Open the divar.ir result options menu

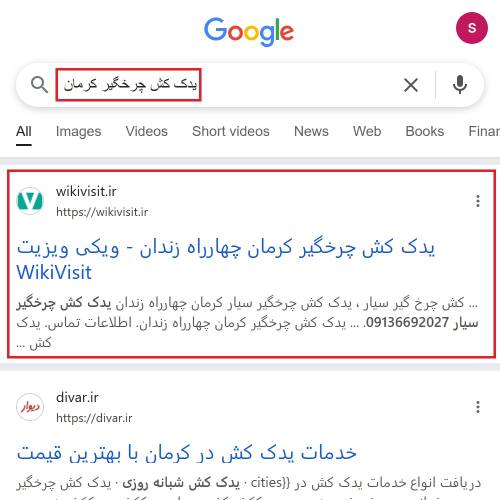tap(478, 407)
